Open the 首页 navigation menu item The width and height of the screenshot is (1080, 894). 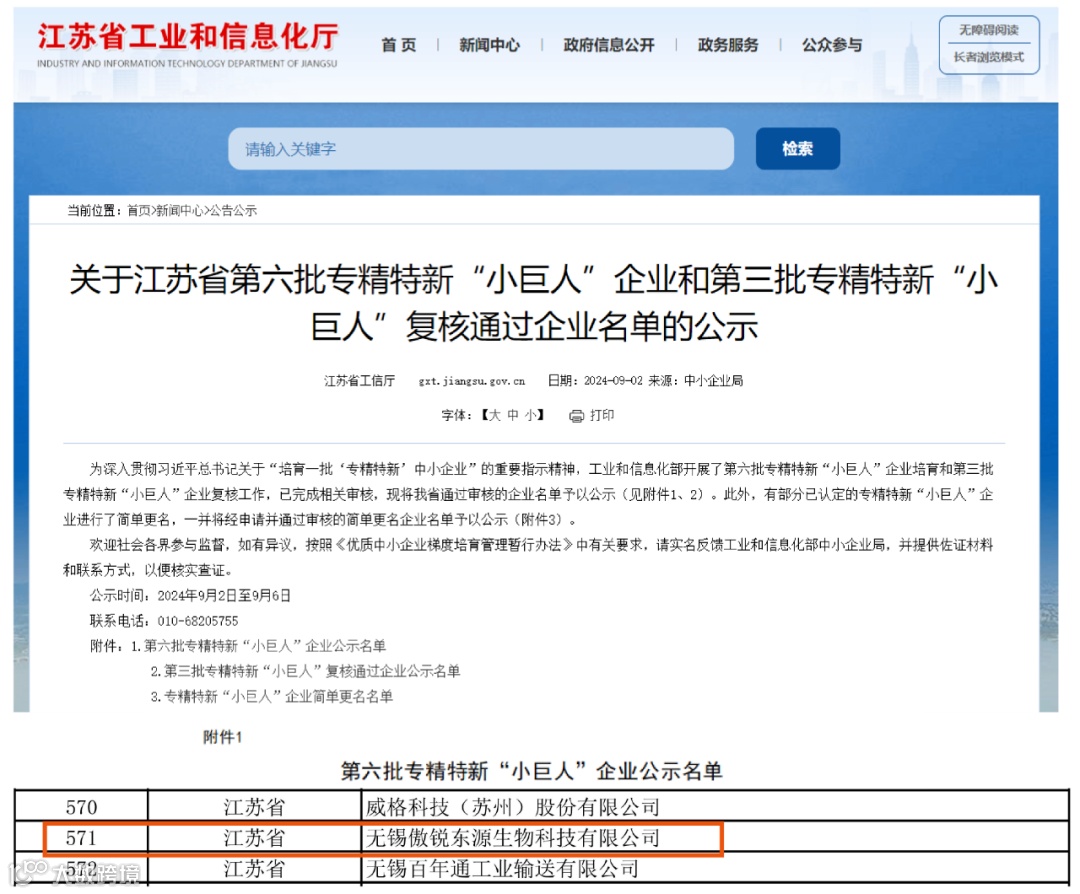(x=399, y=45)
